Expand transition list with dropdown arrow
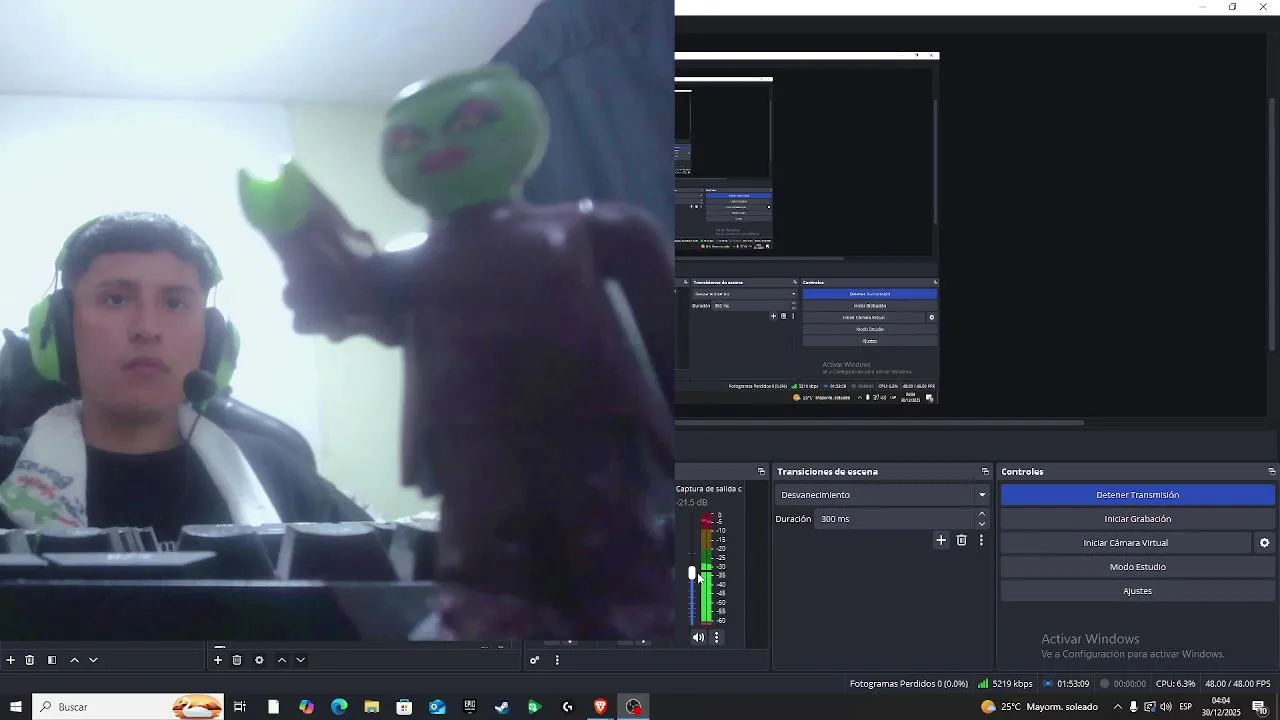 coord(982,495)
